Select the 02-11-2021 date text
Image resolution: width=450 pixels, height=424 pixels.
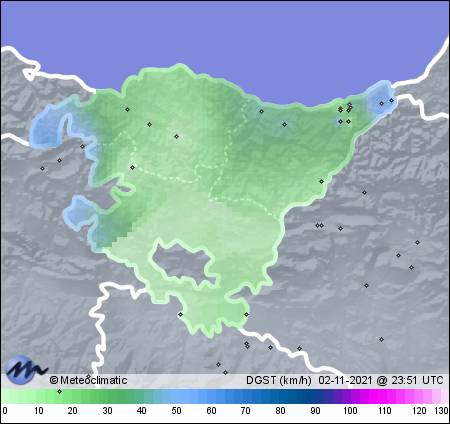pos(345,380)
